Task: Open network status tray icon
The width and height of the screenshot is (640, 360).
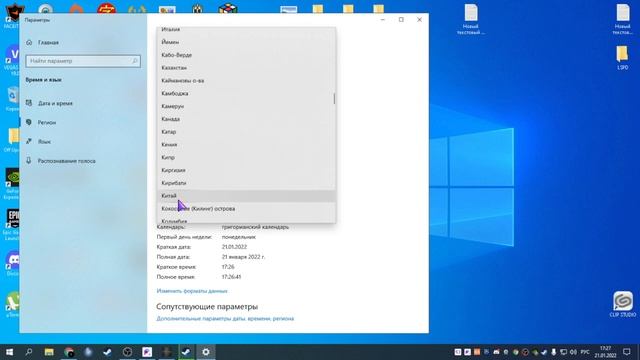Action: click(x=563, y=352)
